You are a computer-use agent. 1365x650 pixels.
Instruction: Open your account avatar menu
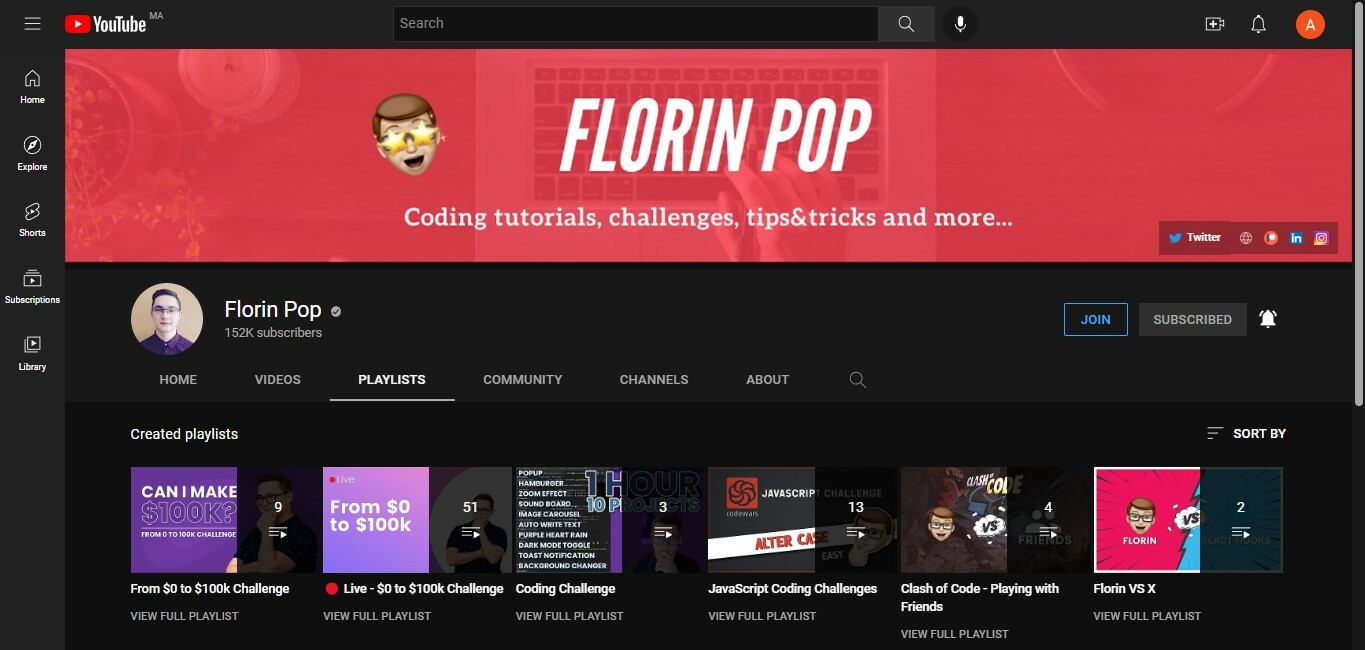pos(1310,23)
